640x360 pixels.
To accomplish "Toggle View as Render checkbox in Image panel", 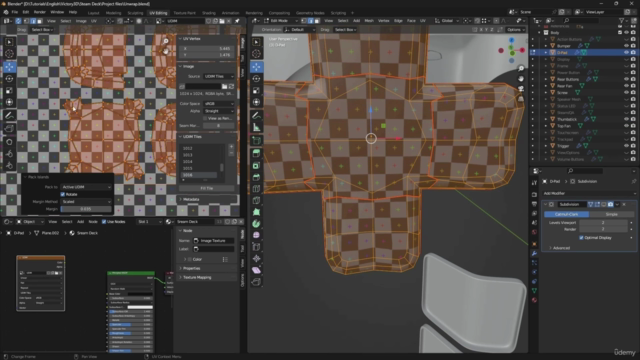I will [205, 118].
